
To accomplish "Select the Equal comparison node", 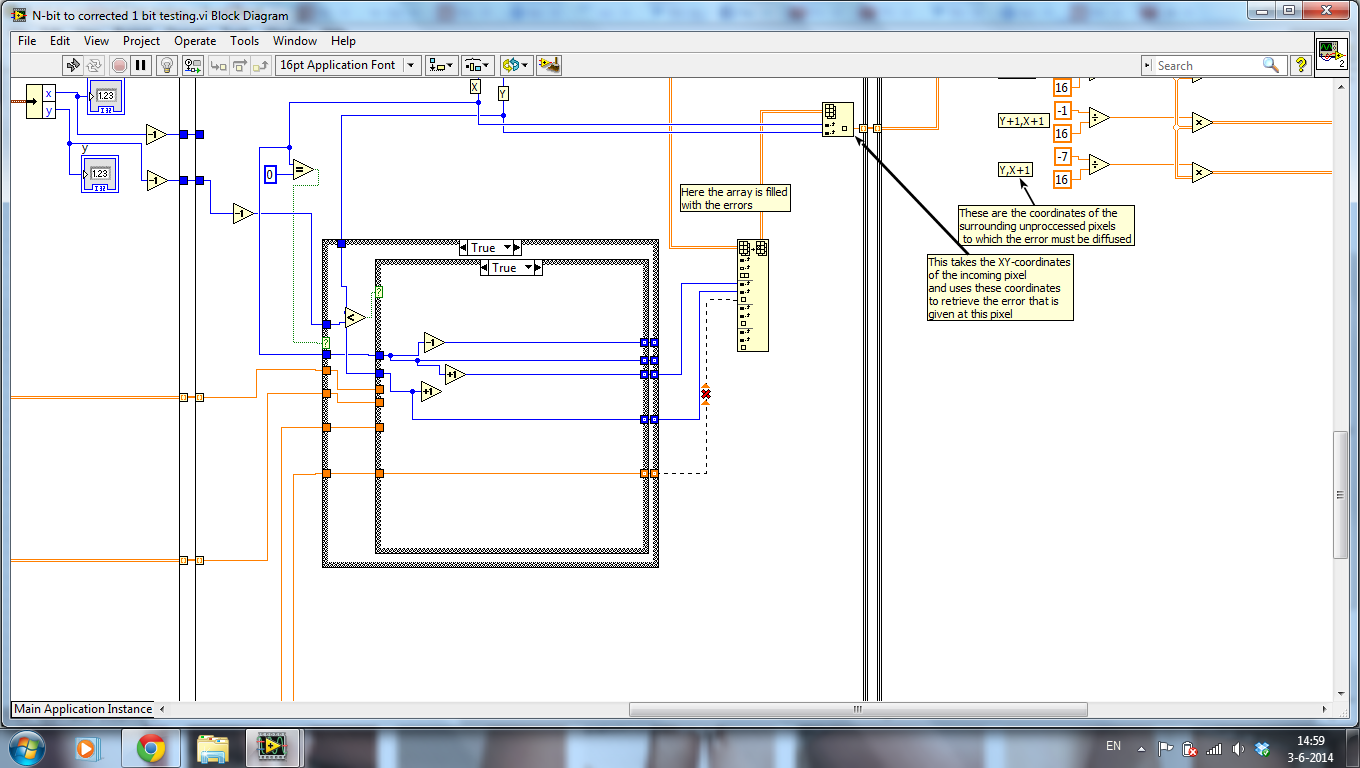I will (302, 170).
